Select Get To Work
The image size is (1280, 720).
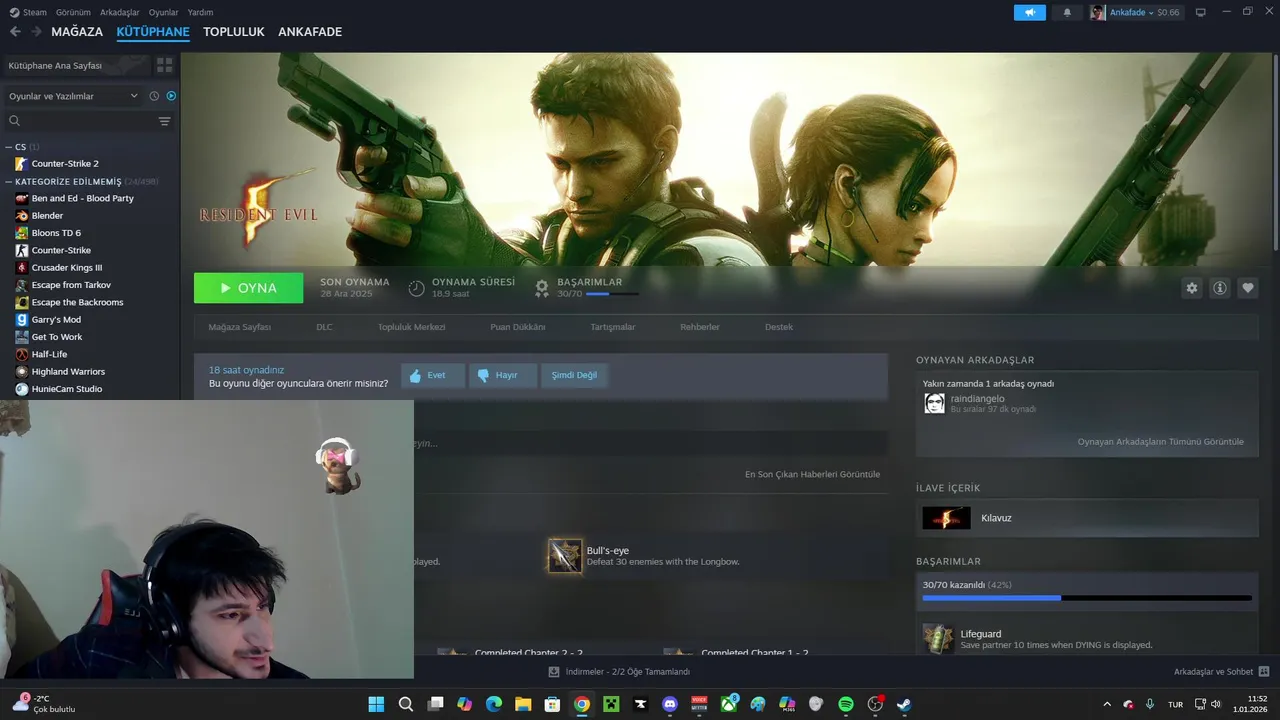tap(57, 337)
